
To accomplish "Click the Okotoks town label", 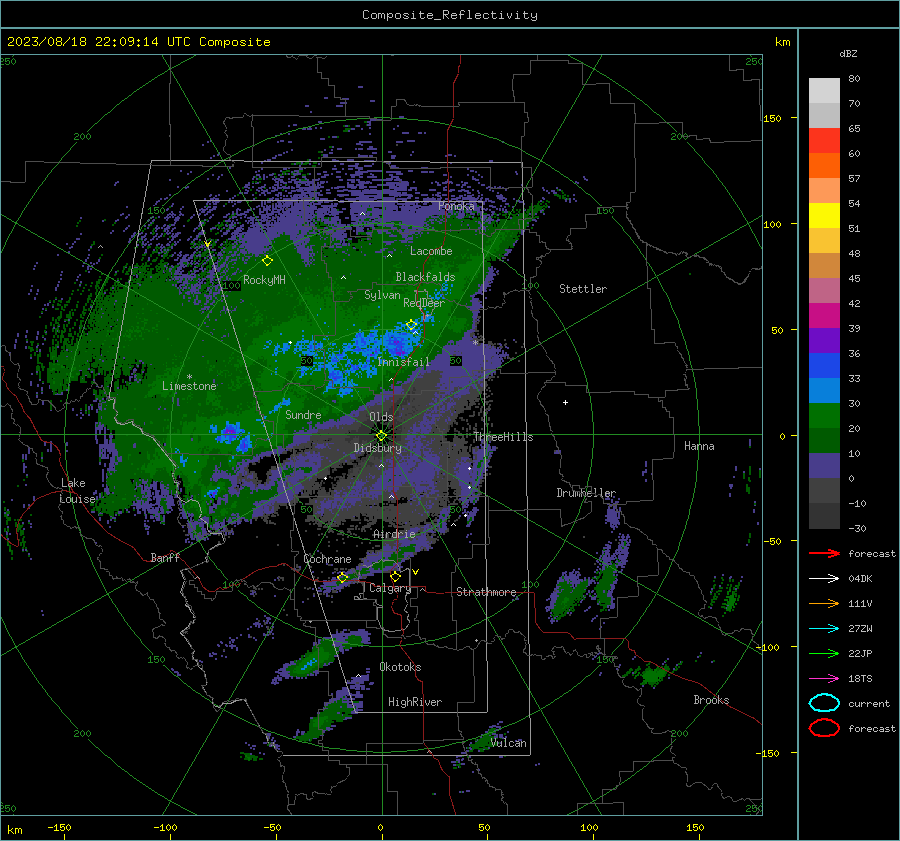I will click(x=400, y=667).
